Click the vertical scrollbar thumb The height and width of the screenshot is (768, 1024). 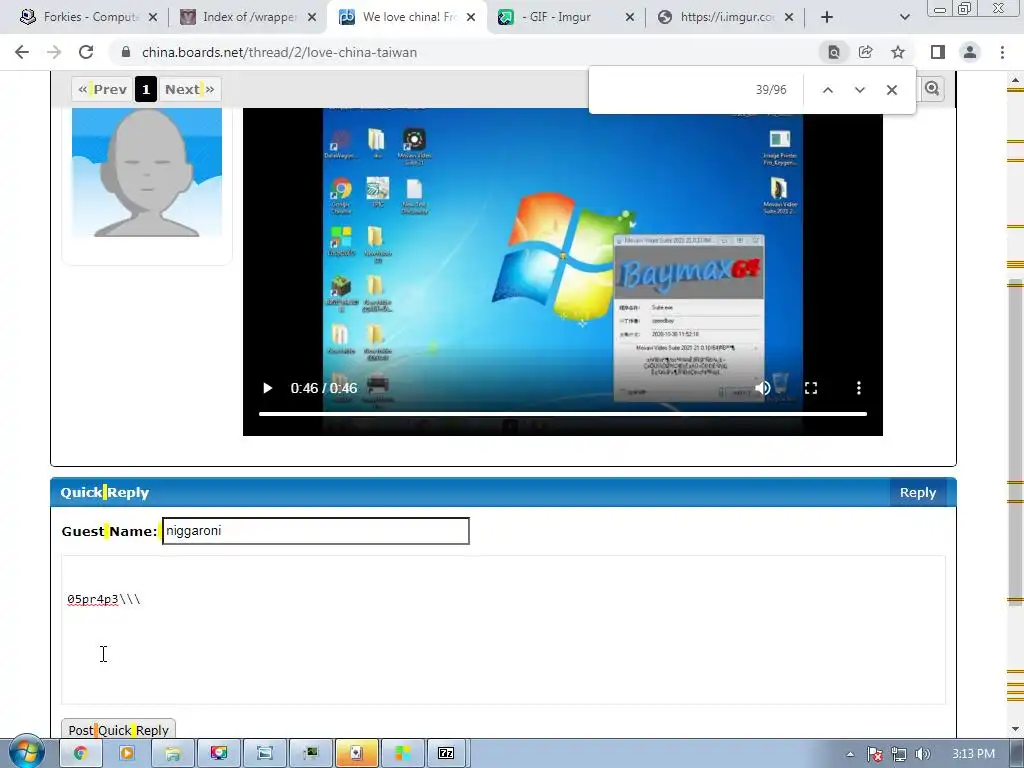point(1015,443)
